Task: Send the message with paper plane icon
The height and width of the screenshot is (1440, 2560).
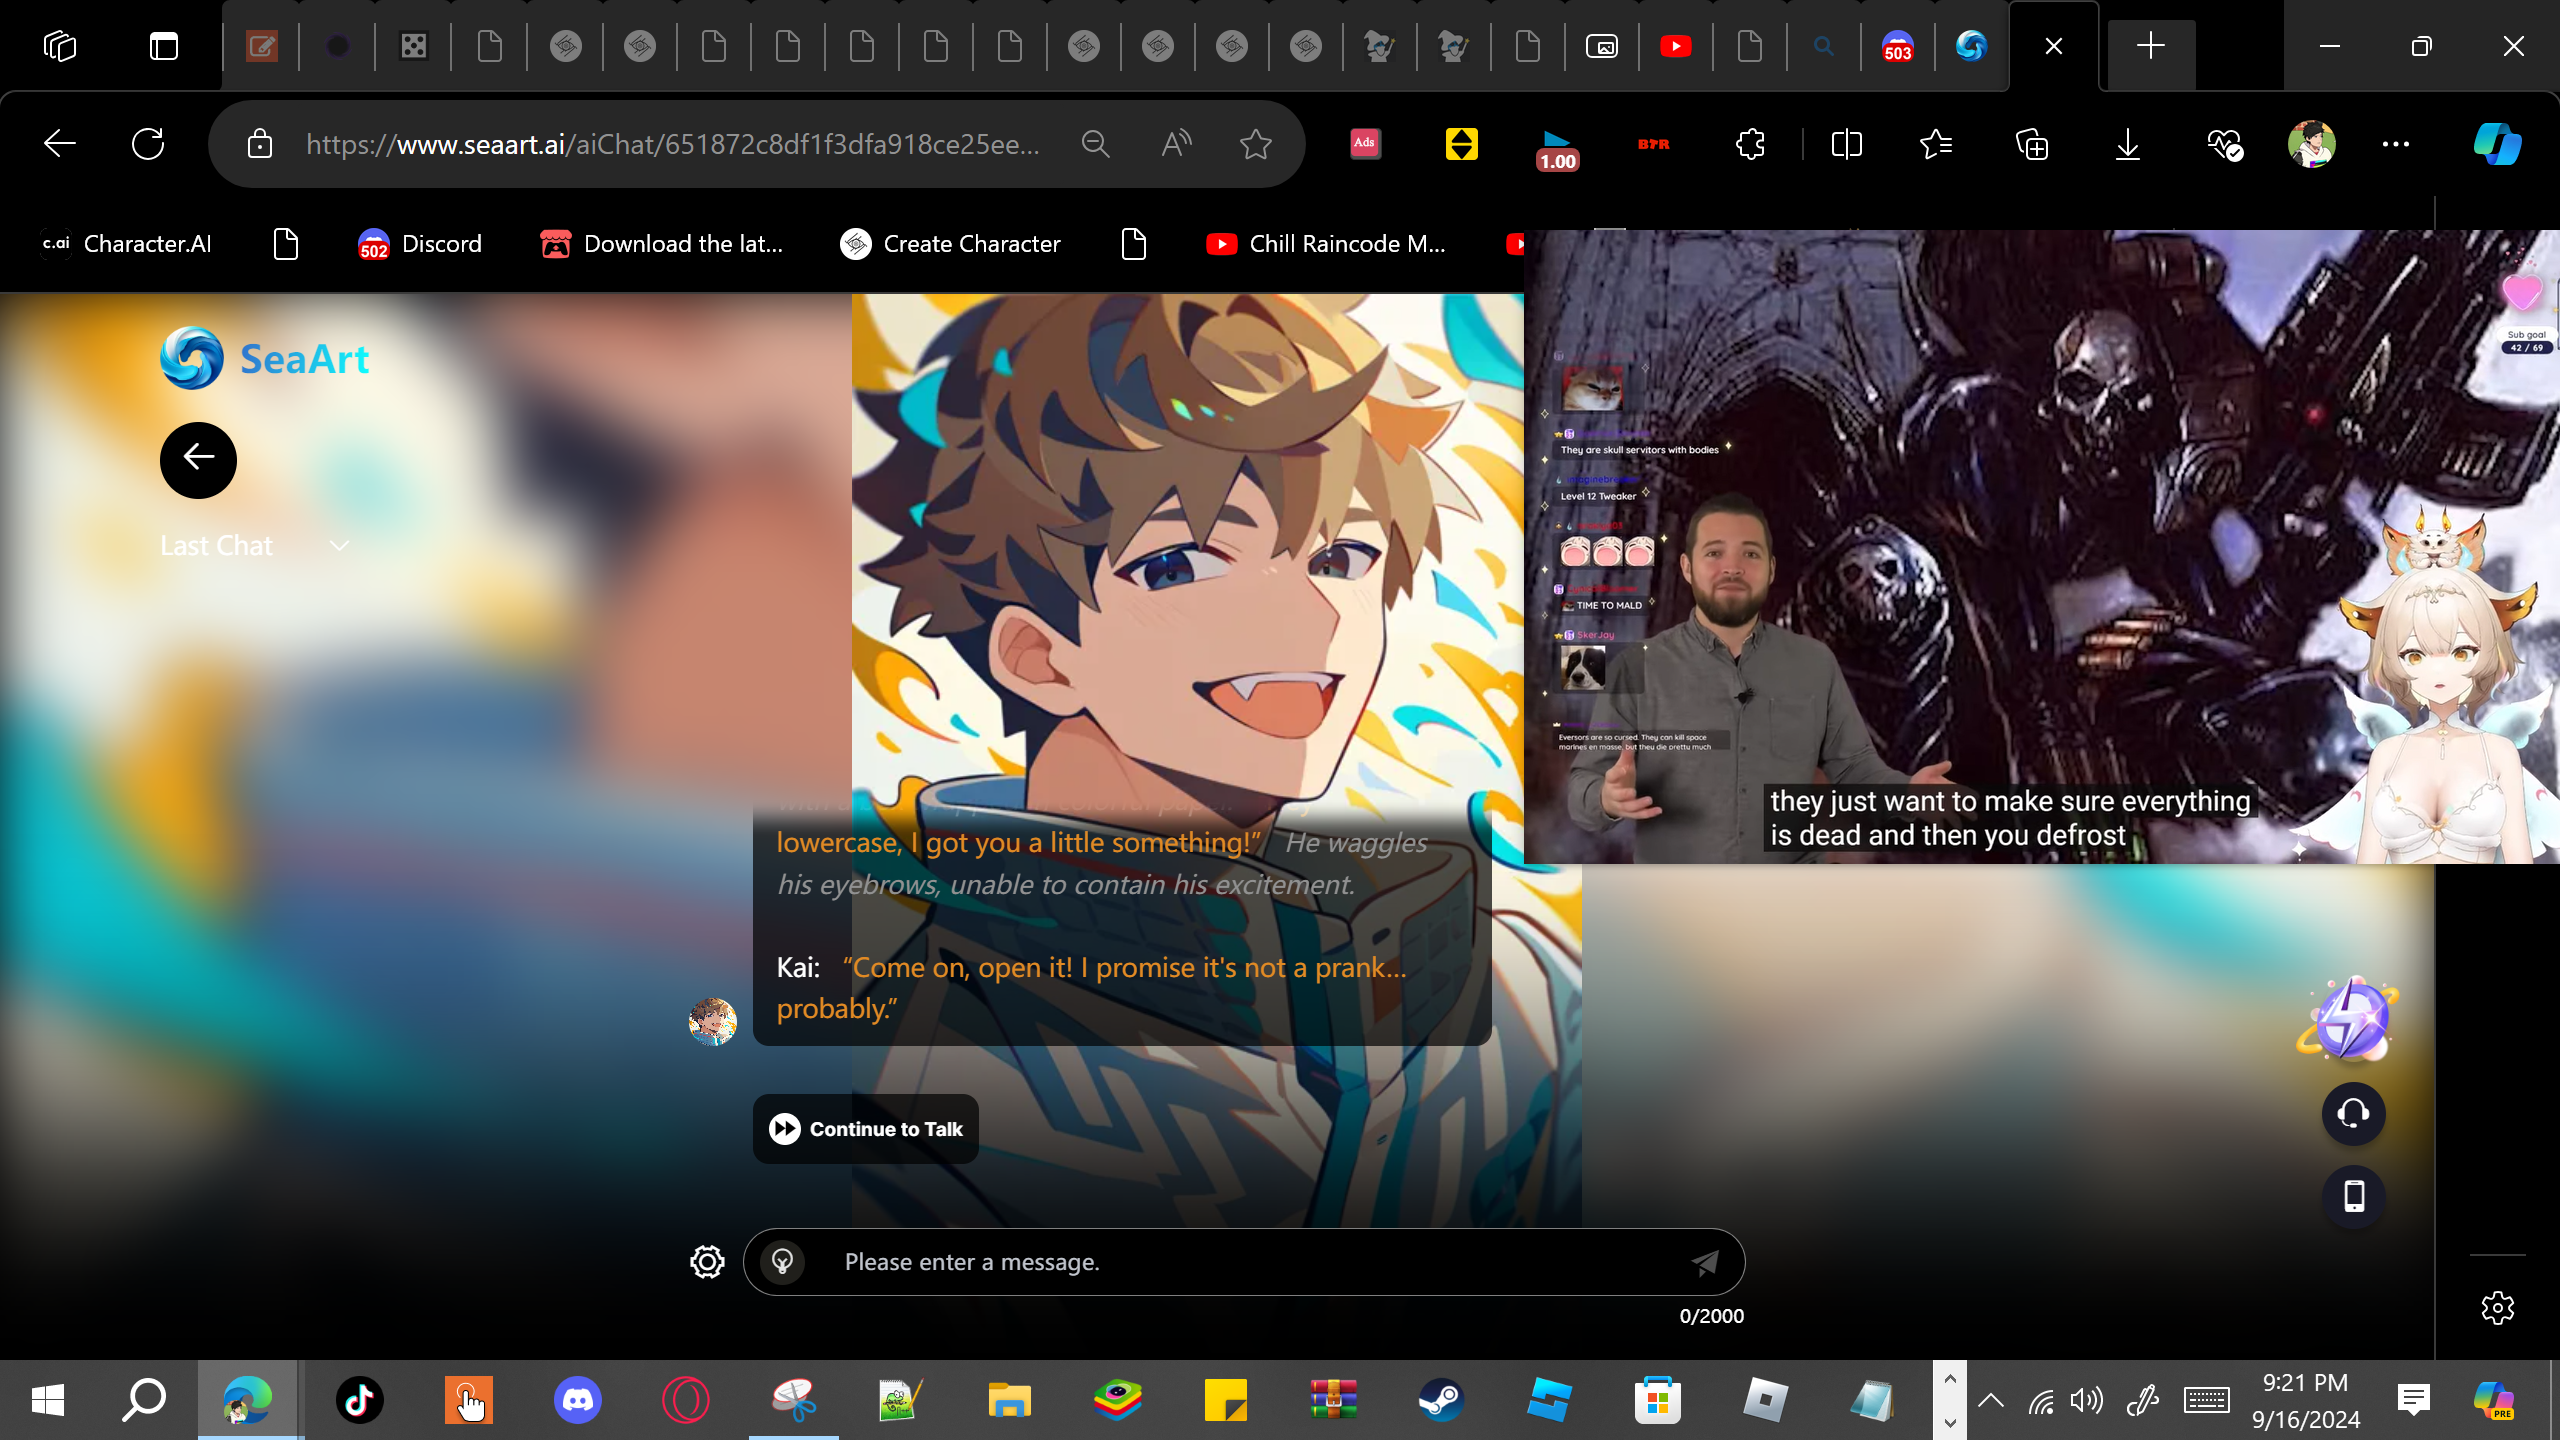Action: pyautogui.click(x=1705, y=1262)
